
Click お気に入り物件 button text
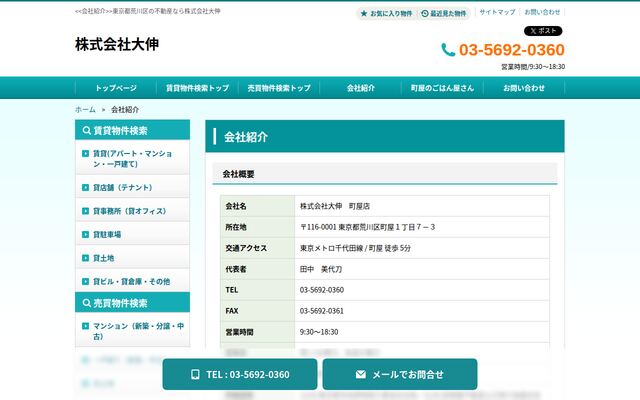coord(391,13)
